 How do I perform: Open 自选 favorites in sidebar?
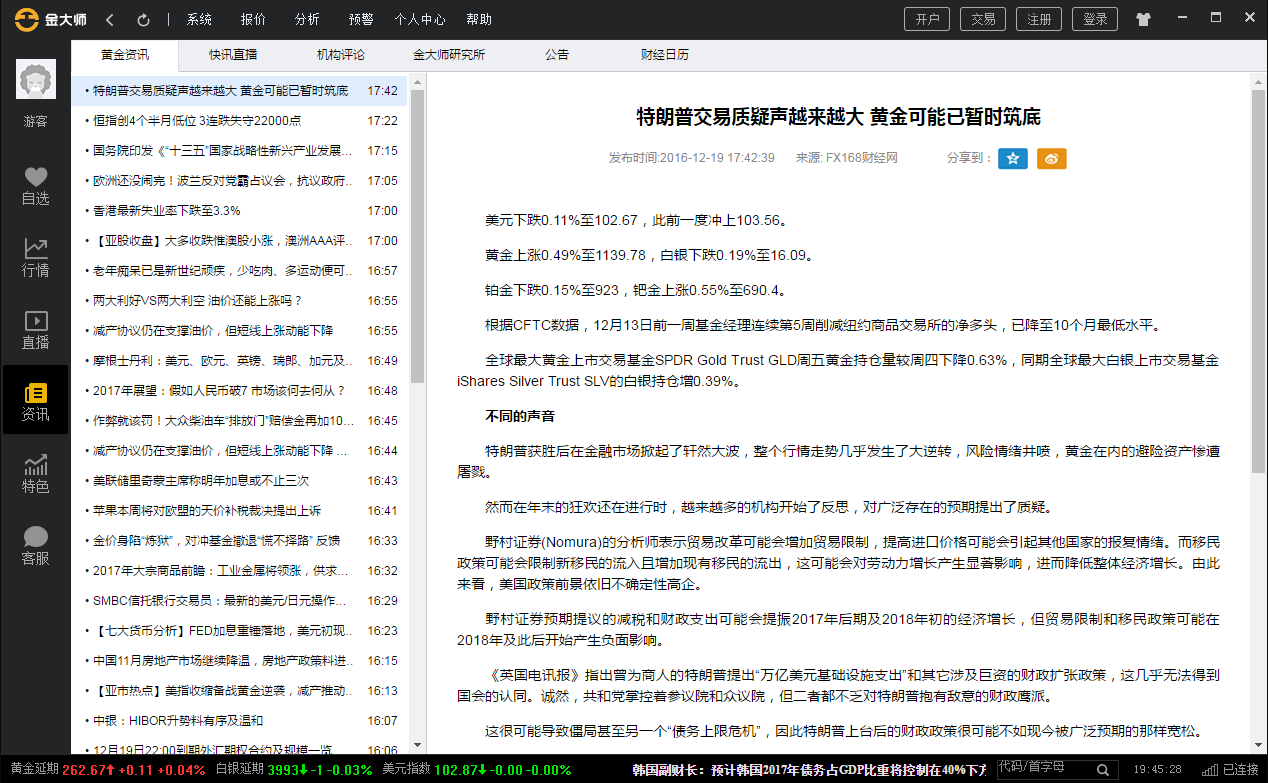(x=36, y=186)
